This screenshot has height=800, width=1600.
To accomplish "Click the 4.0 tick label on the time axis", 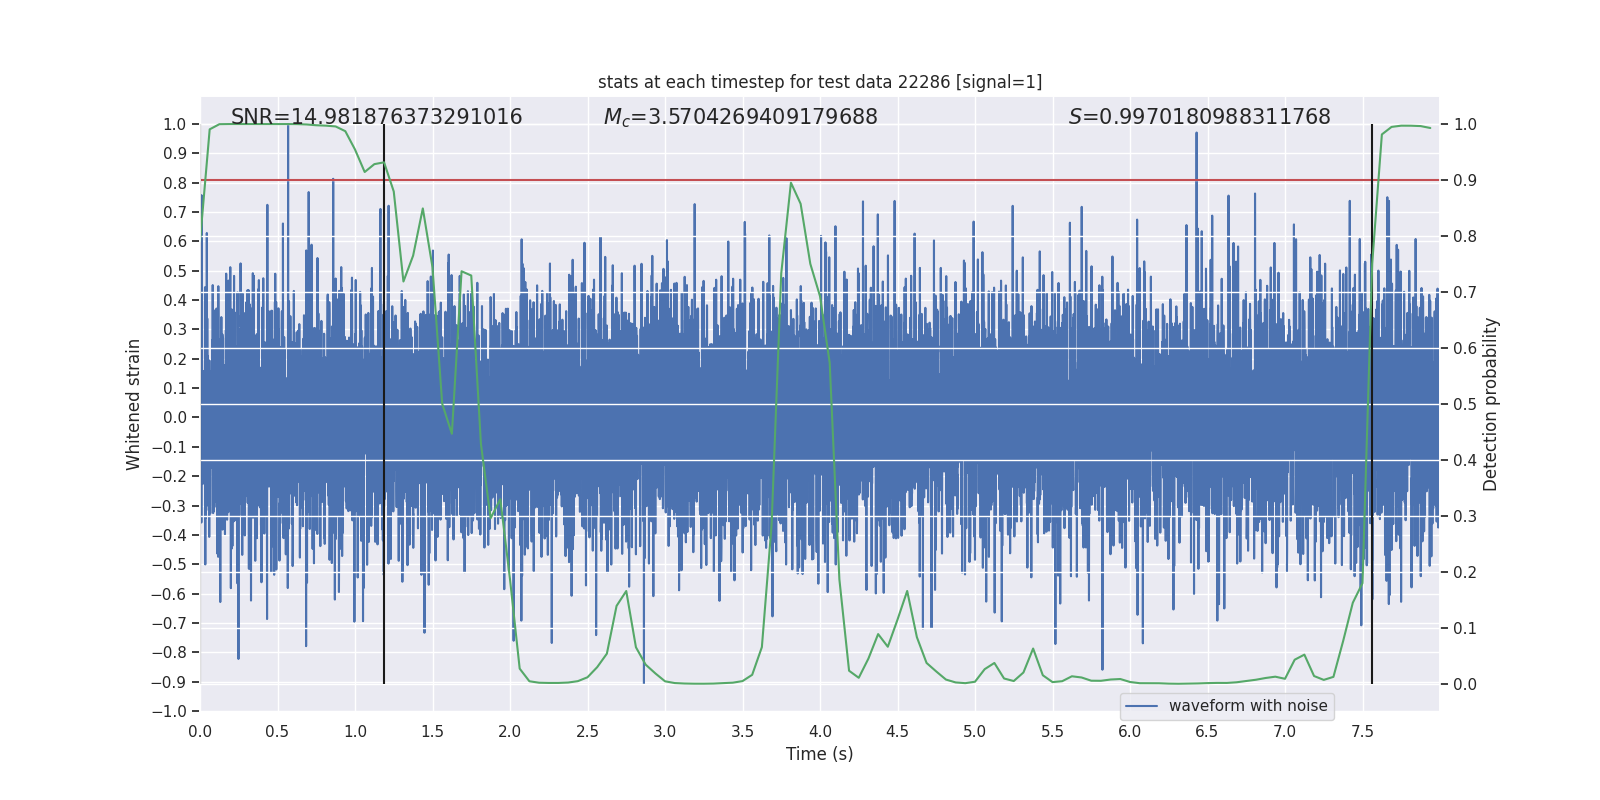I will tap(819, 731).
